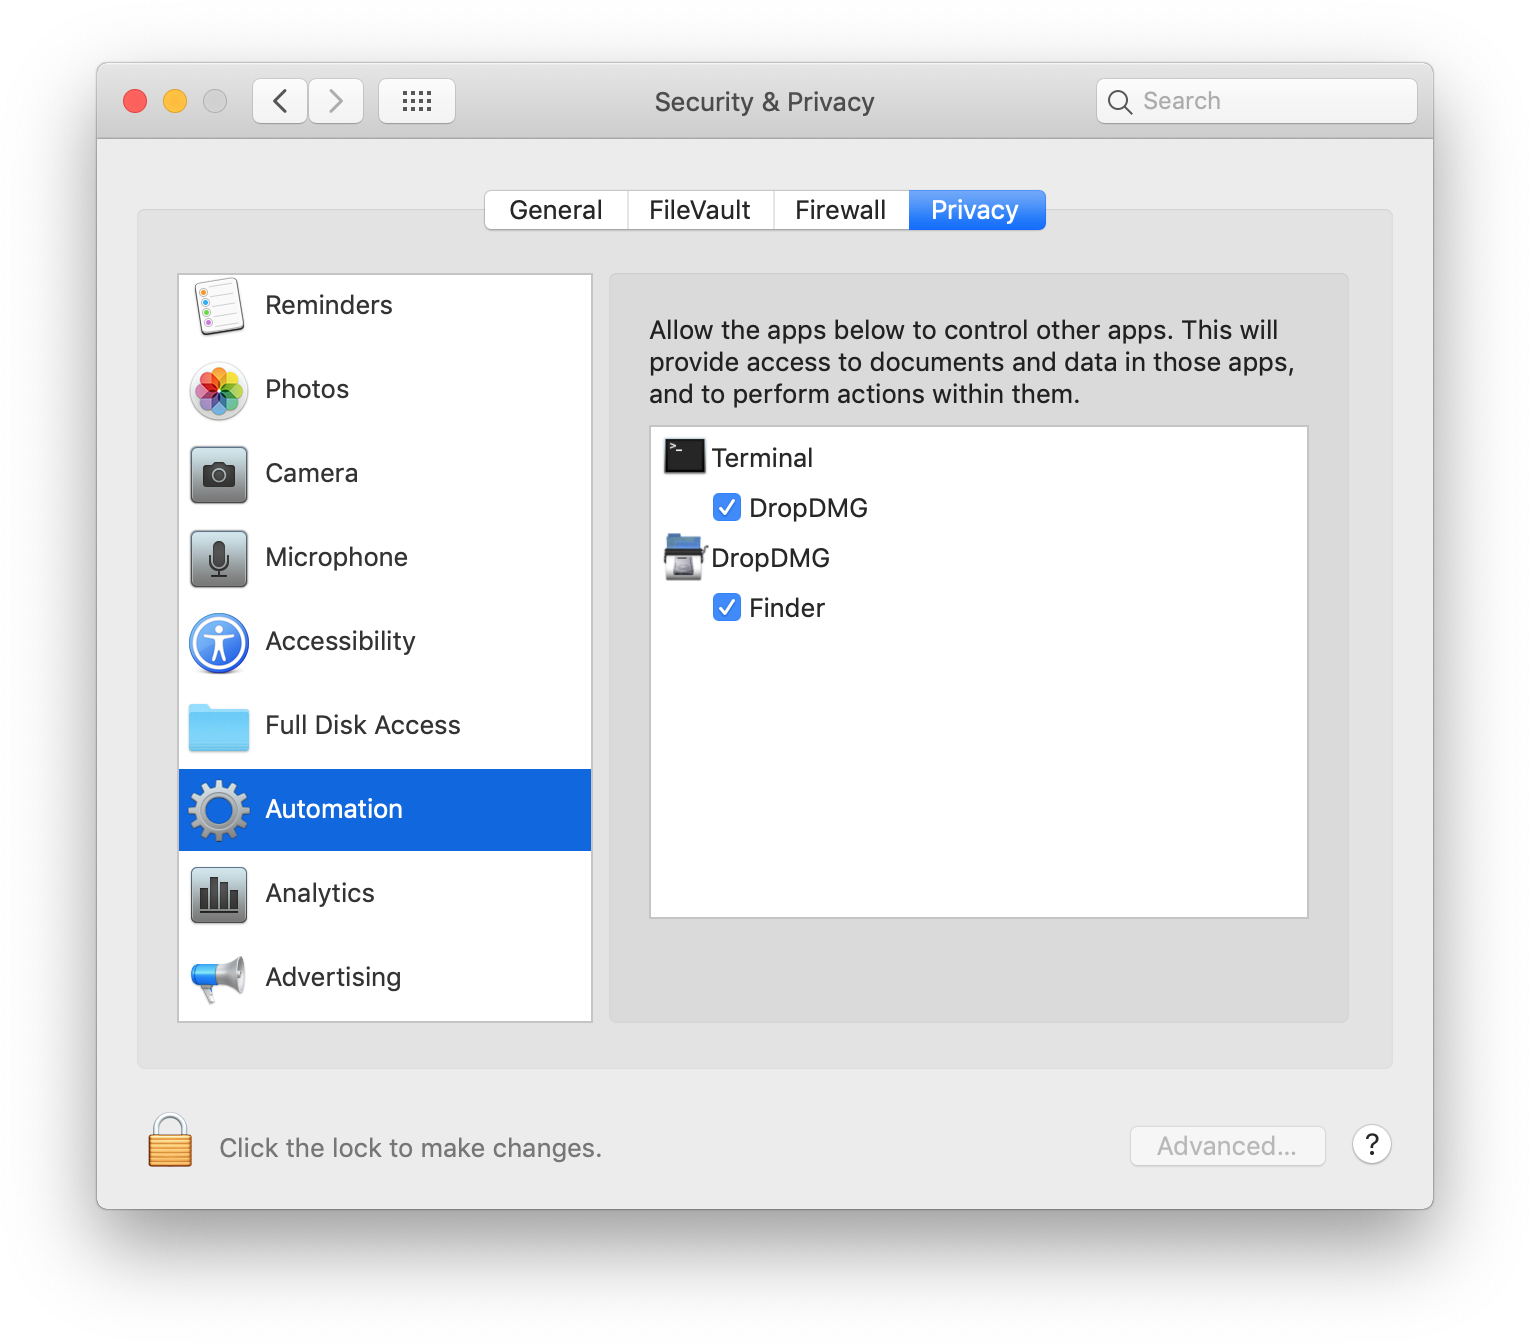1529x1343 pixels.
Task: Choose the Advertising megaphone icon
Action: pyautogui.click(x=219, y=978)
